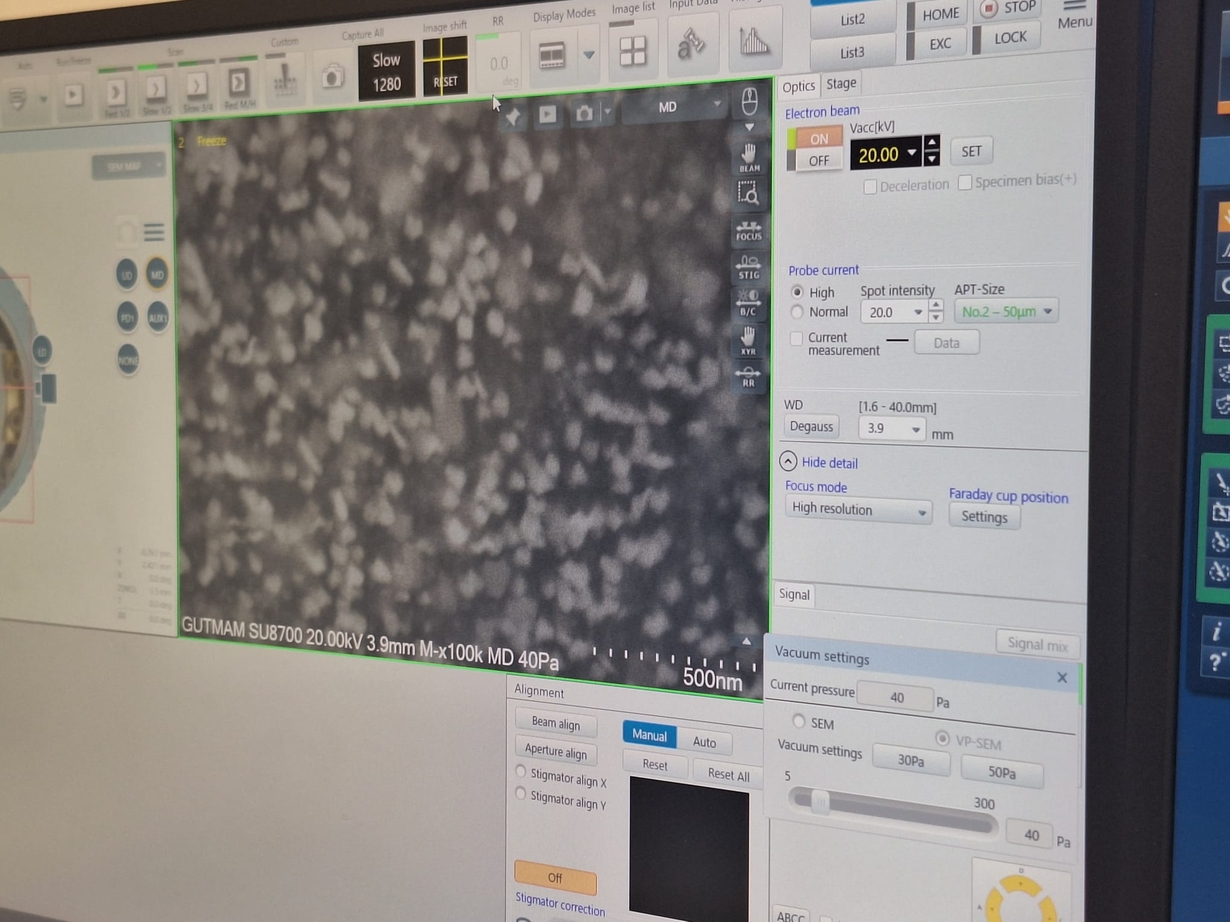This screenshot has width=1230, height=922.
Task: Select the RR raster rotation tool
Action: [x=749, y=378]
